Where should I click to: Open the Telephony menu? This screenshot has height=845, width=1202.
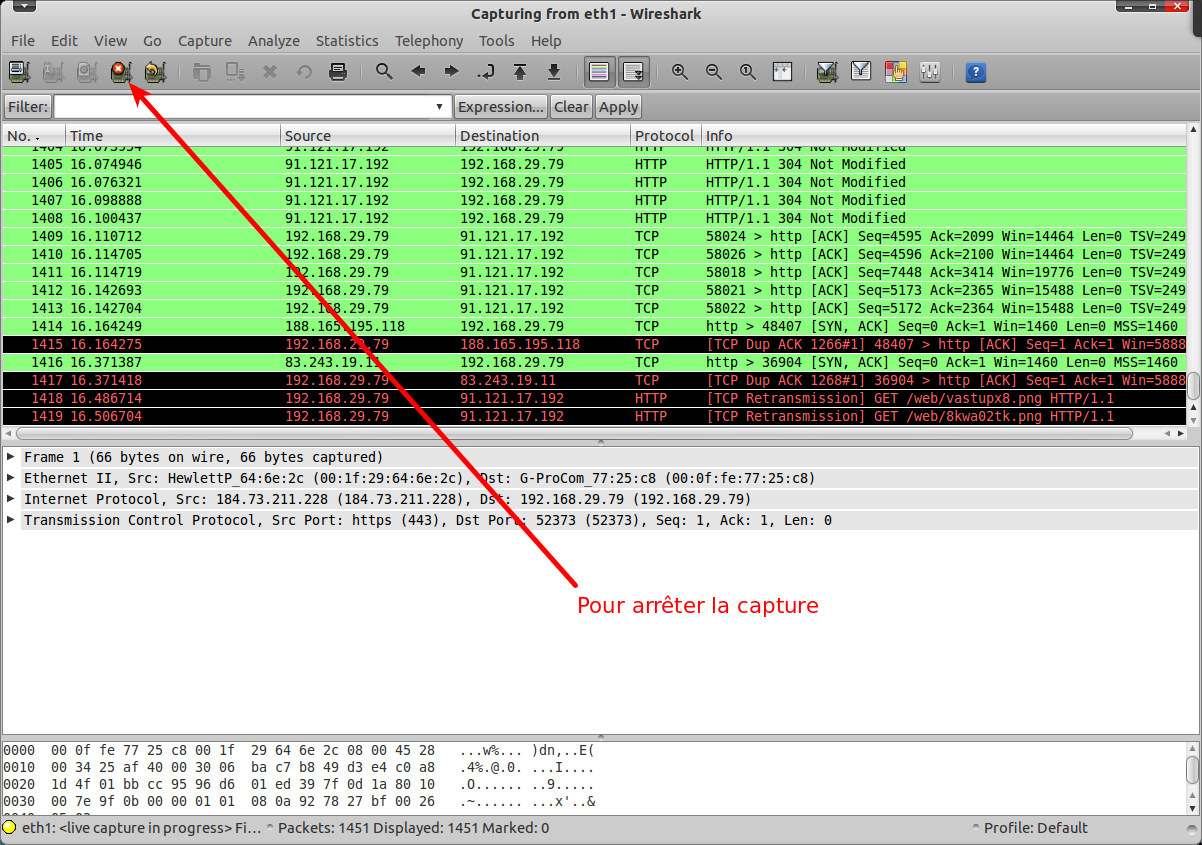(x=429, y=41)
